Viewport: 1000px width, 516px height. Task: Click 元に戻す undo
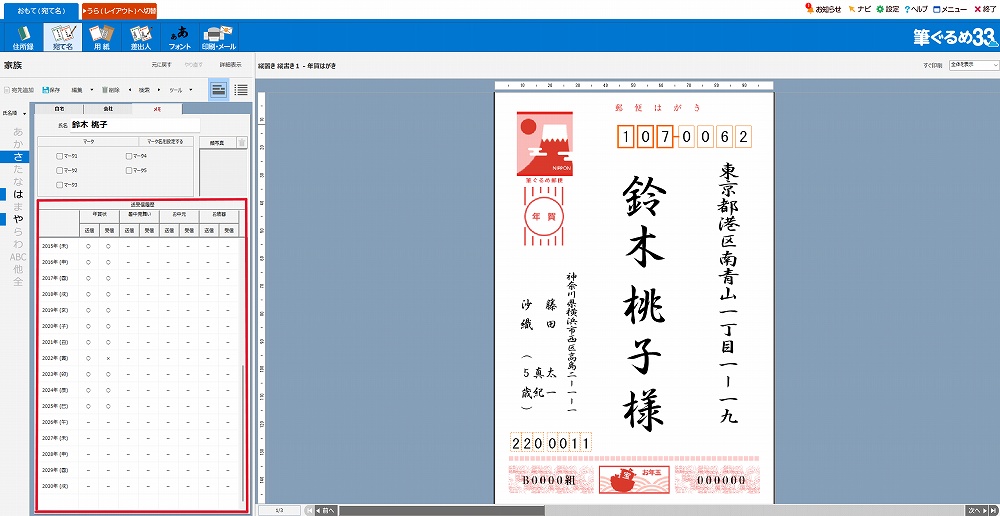161,65
